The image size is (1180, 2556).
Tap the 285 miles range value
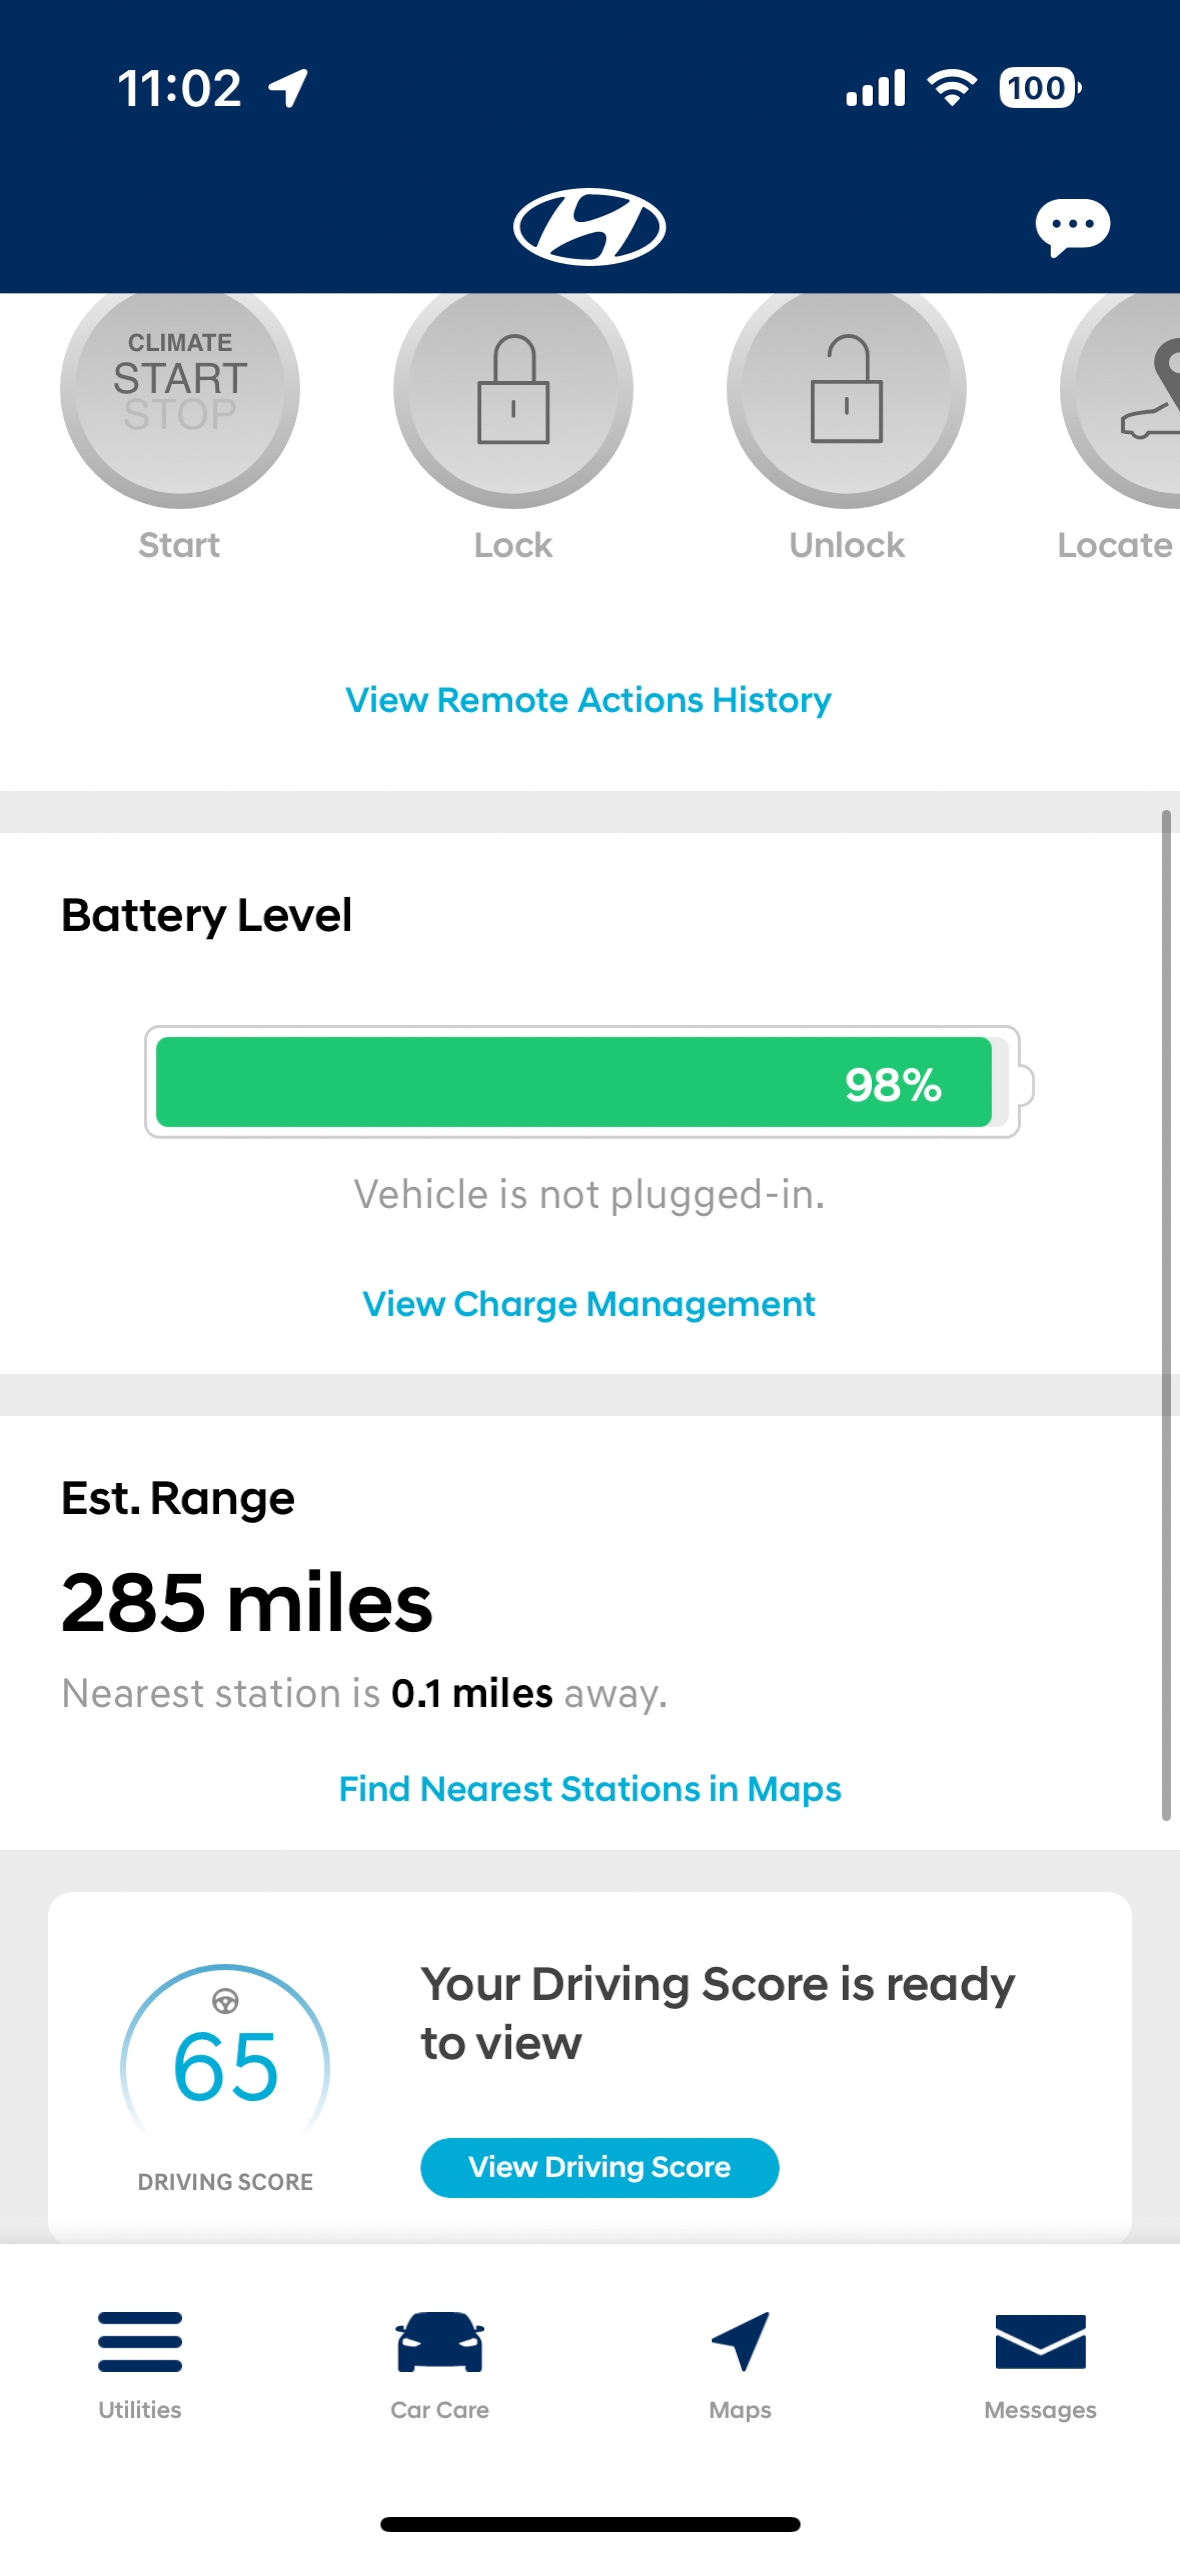(x=247, y=1602)
